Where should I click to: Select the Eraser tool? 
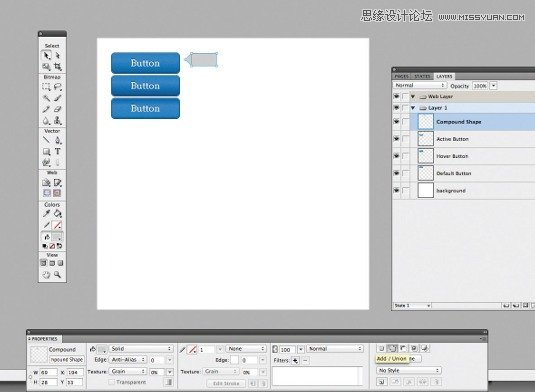point(58,109)
